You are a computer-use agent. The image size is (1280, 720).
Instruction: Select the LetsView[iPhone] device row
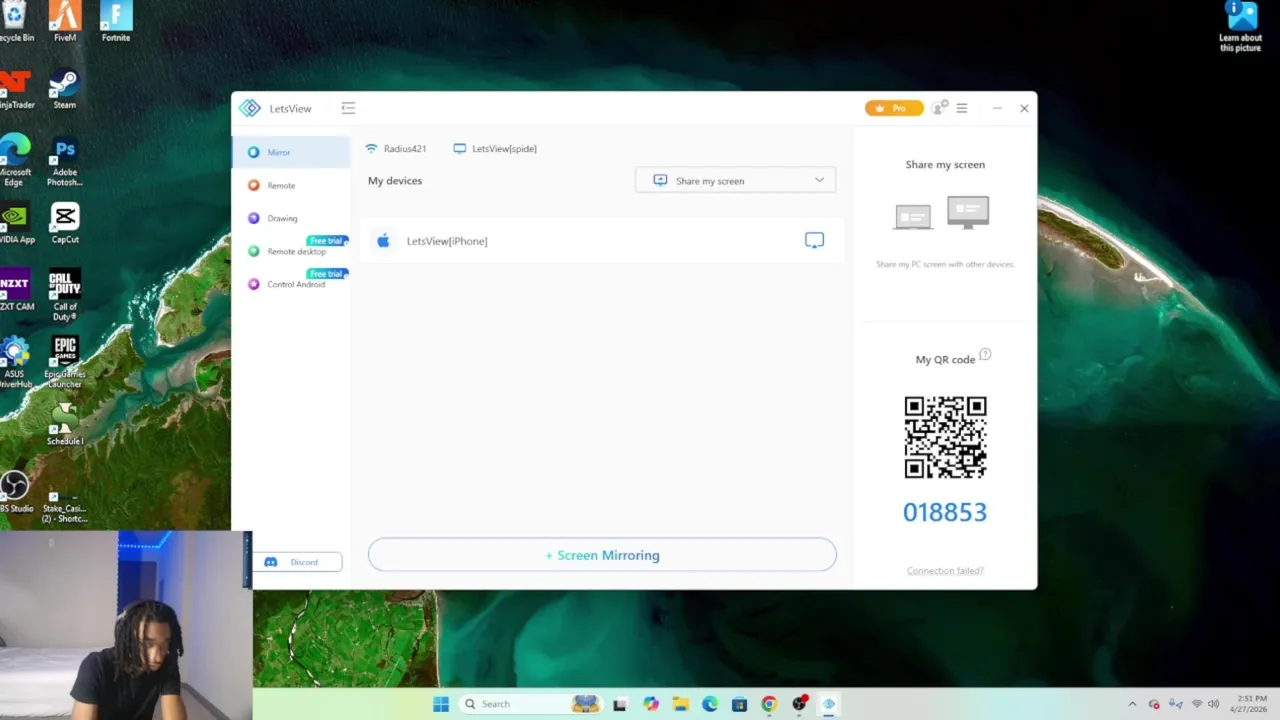(x=602, y=241)
